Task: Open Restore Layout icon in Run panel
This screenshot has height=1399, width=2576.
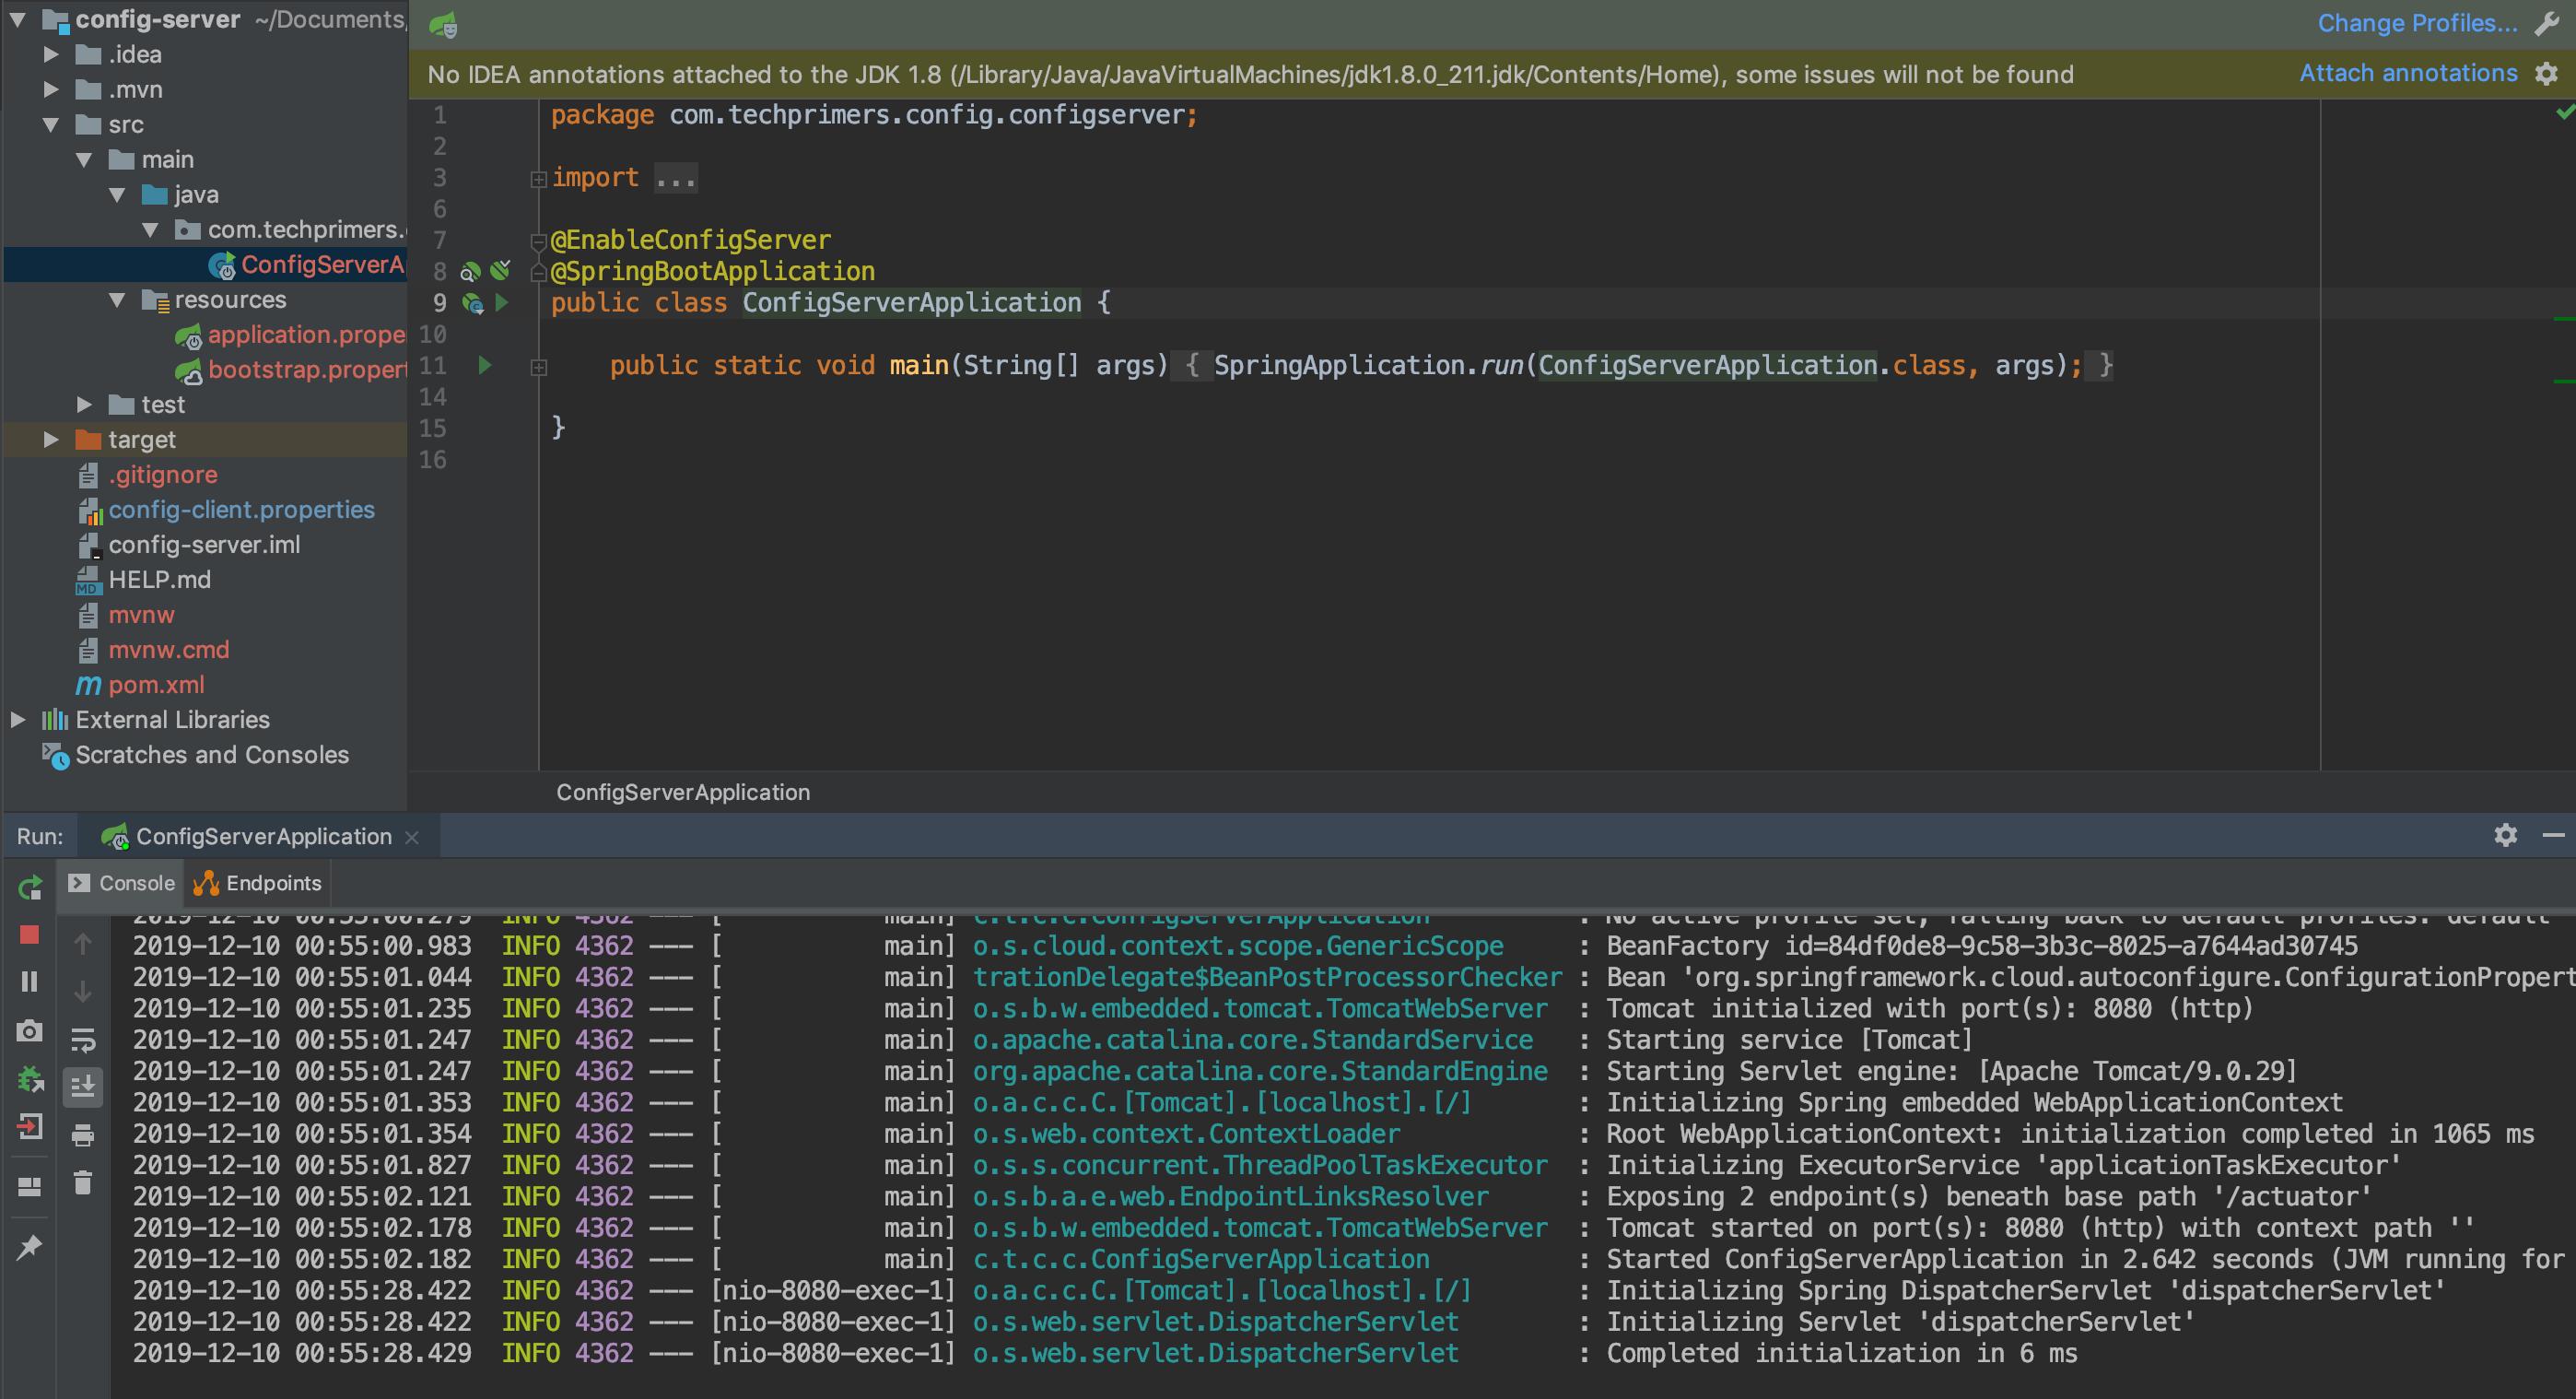Action: pyautogui.click(x=30, y=1187)
